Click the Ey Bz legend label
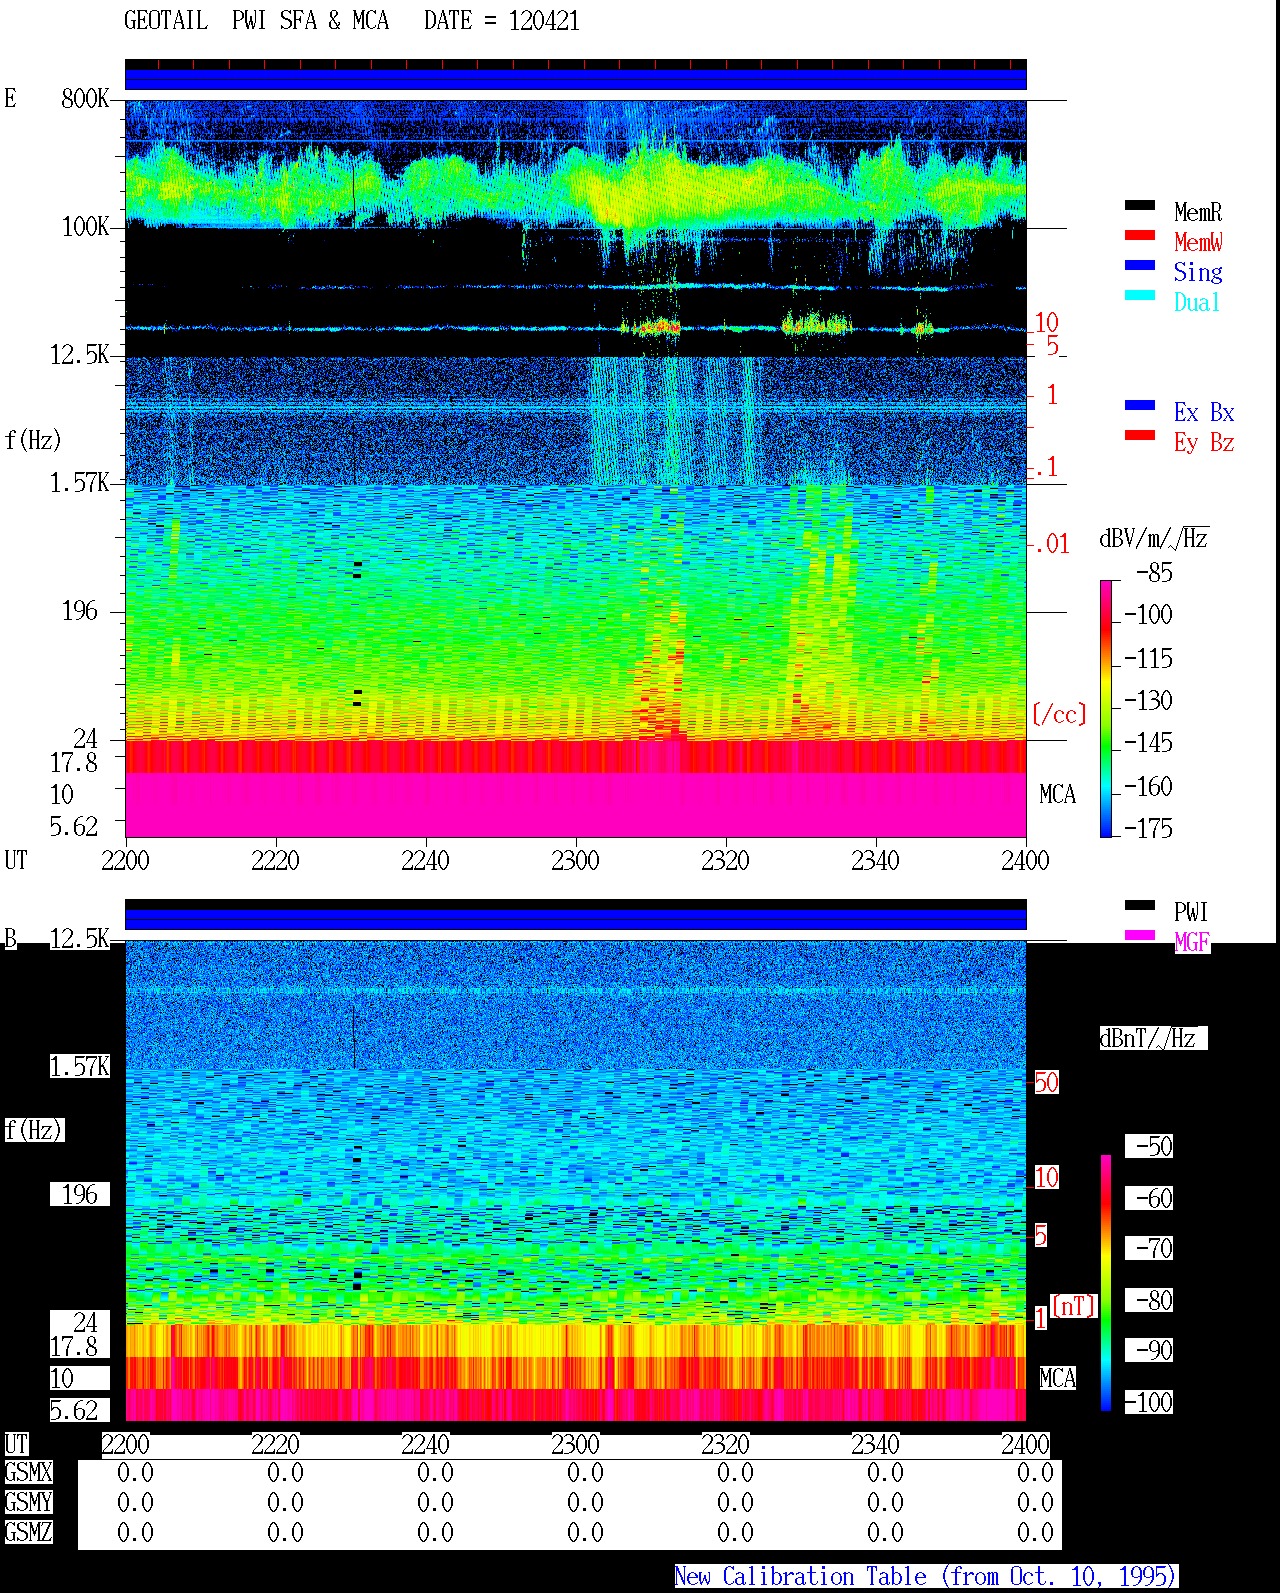The height and width of the screenshot is (1593, 1280). [1204, 442]
